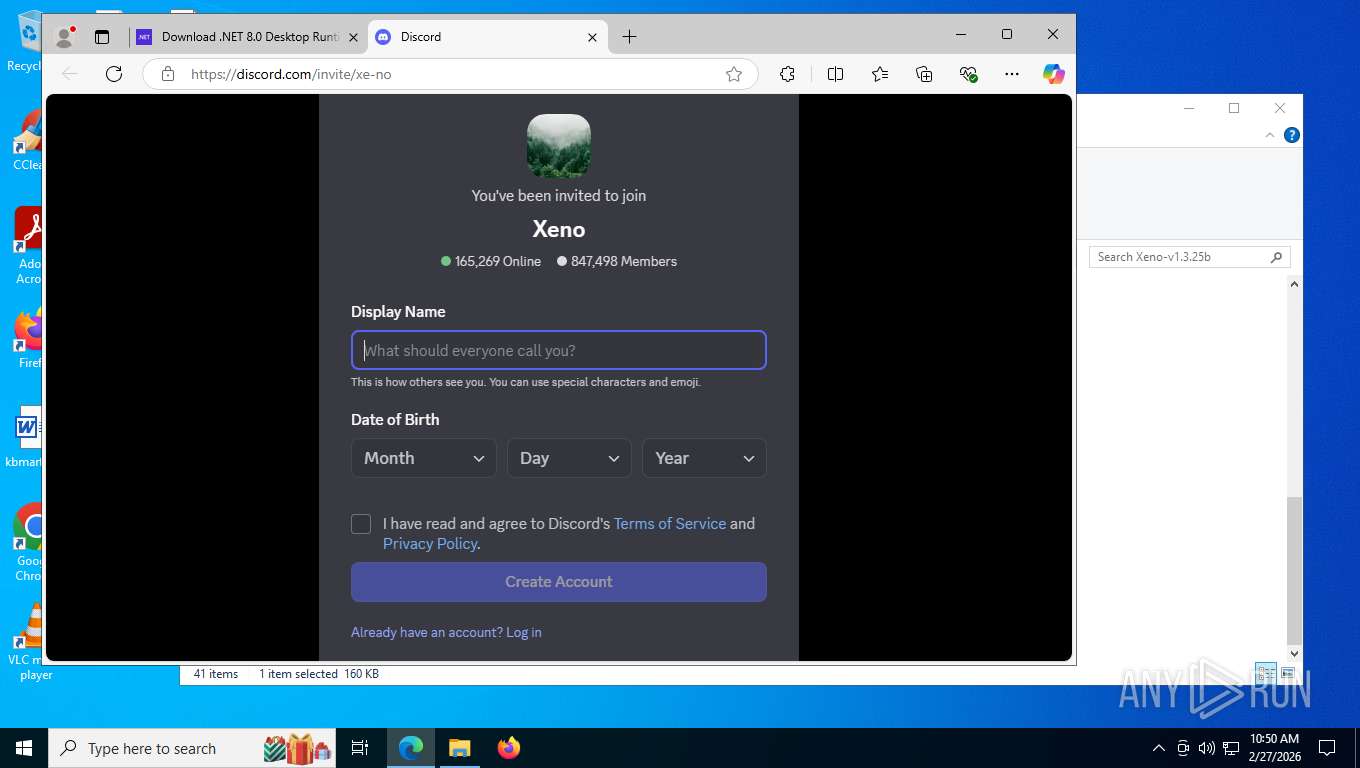Open the Terms of Service link
Viewport: 1360px width, 768px height.
tap(670, 523)
